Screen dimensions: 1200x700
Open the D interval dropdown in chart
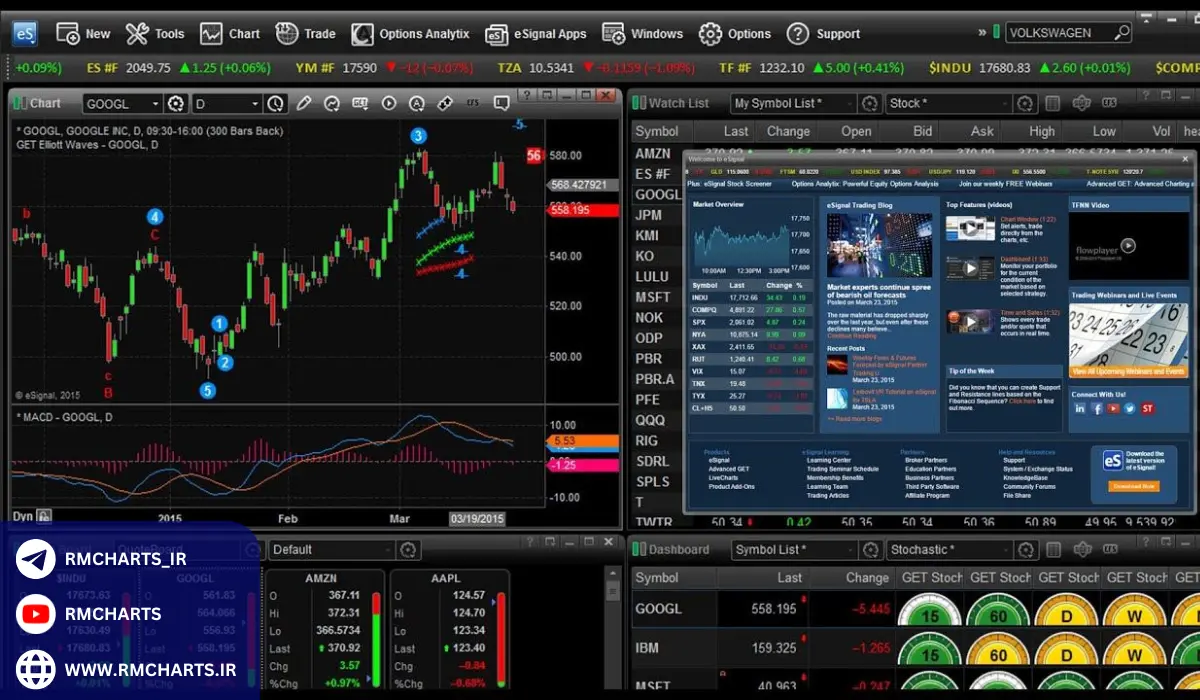pos(254,104)
